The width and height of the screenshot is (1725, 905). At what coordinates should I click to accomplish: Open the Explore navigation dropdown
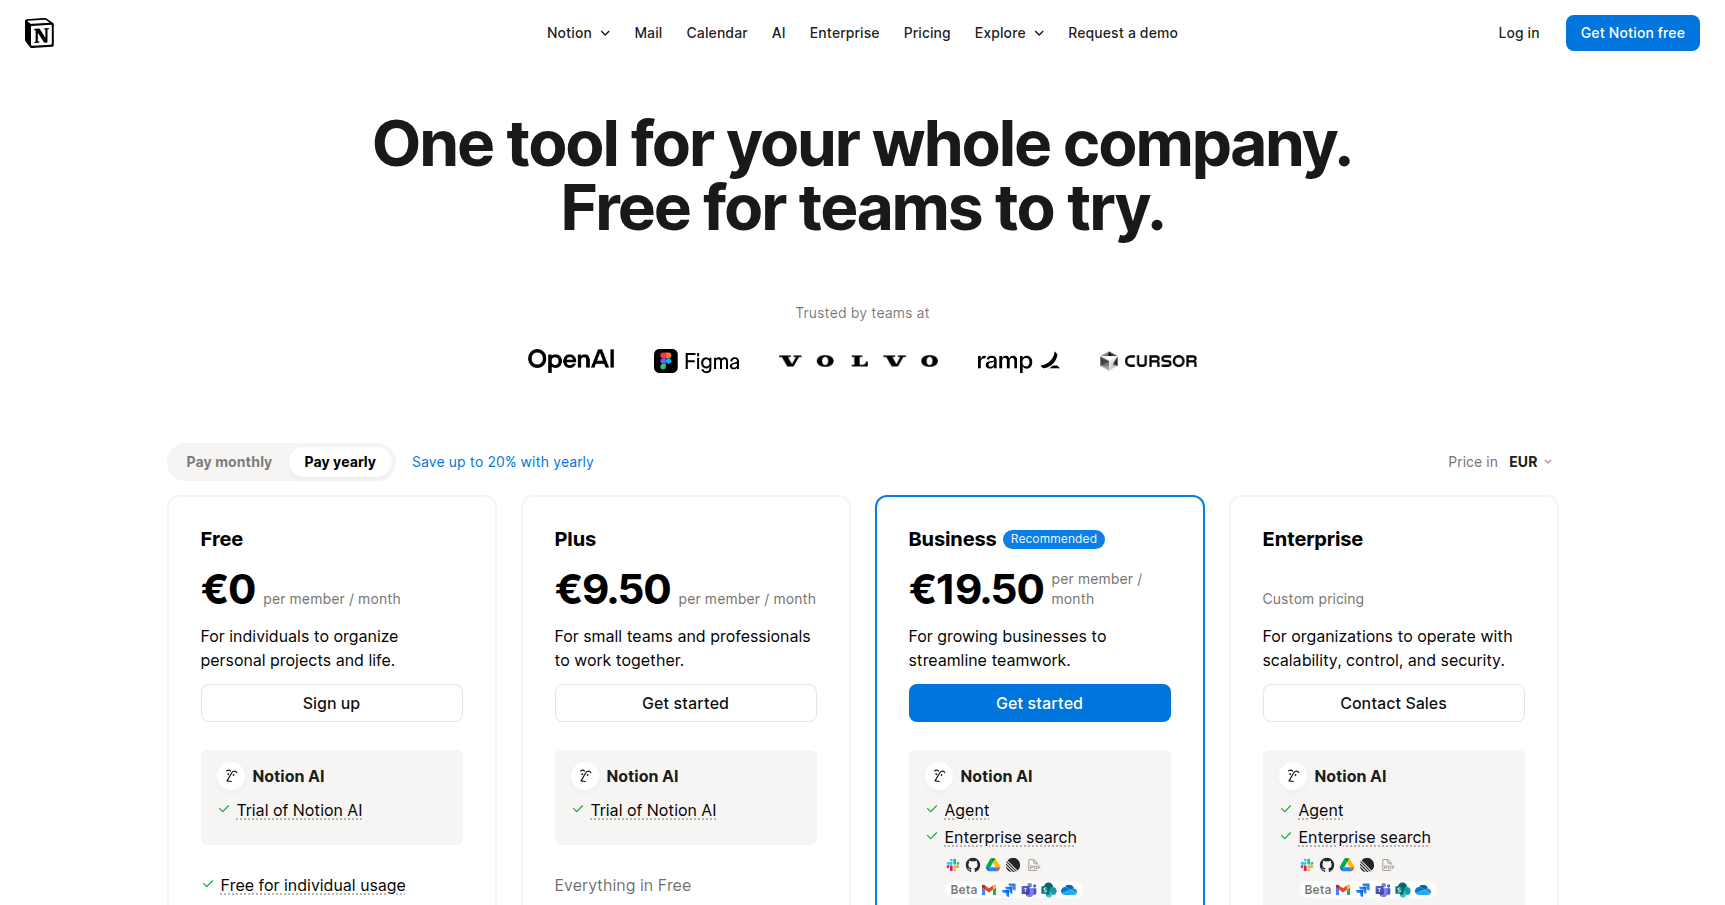click(x=1009, y=33)
